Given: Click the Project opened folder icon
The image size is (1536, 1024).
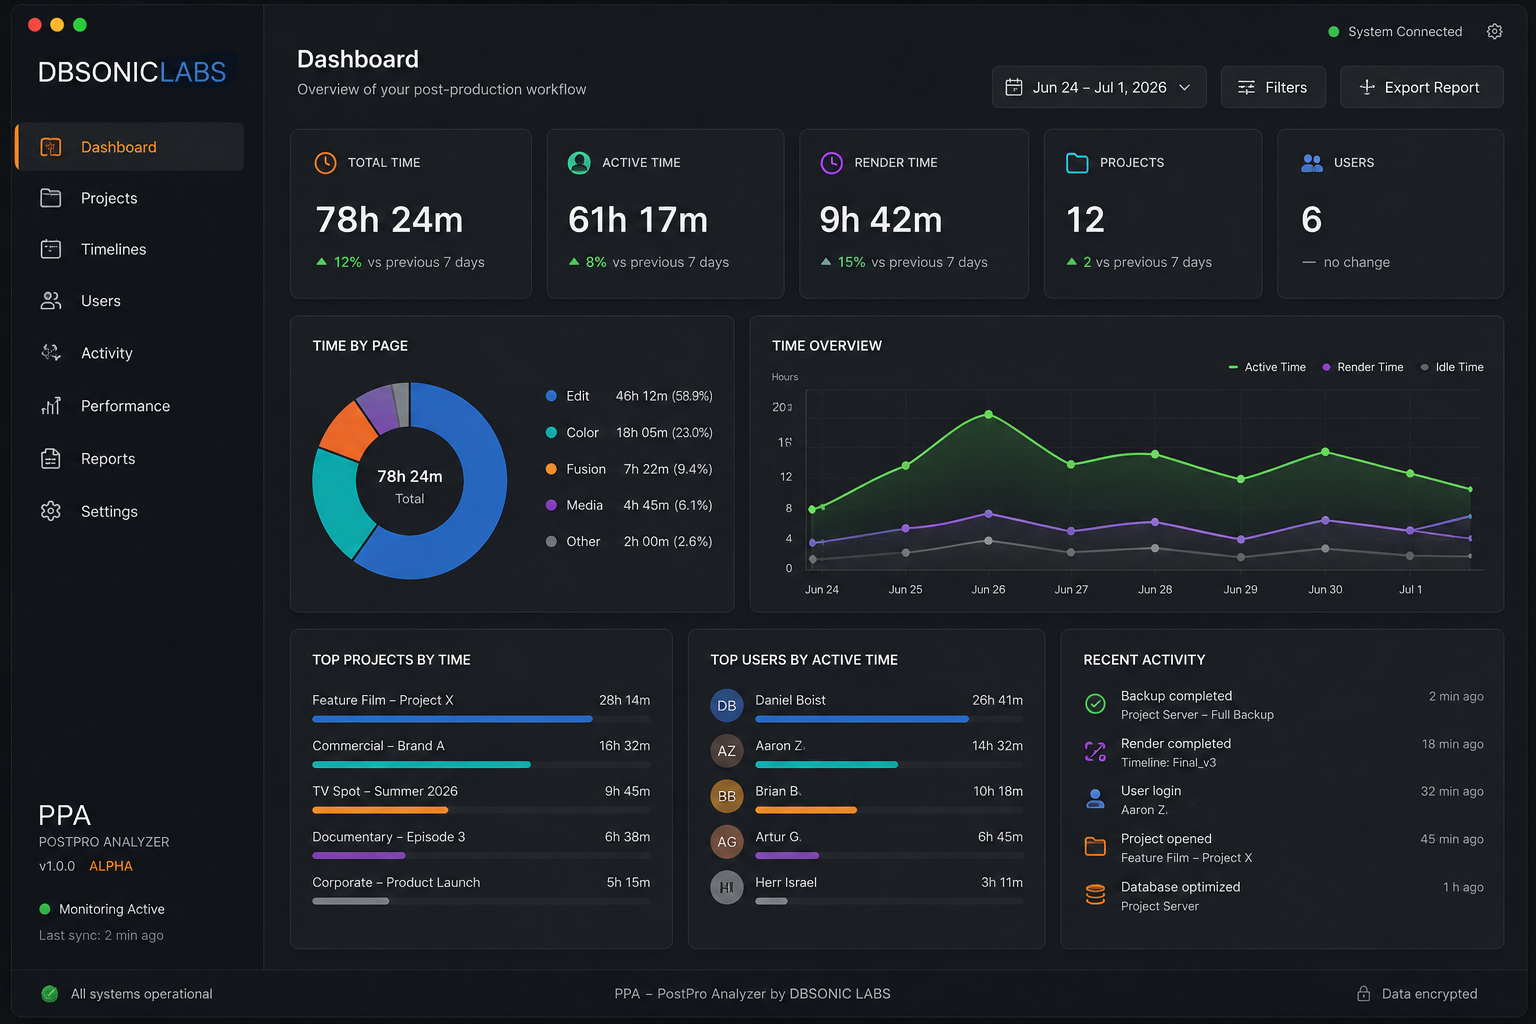Looking at the screenshot, I should pyautogui.click(x=1096, y=847).
